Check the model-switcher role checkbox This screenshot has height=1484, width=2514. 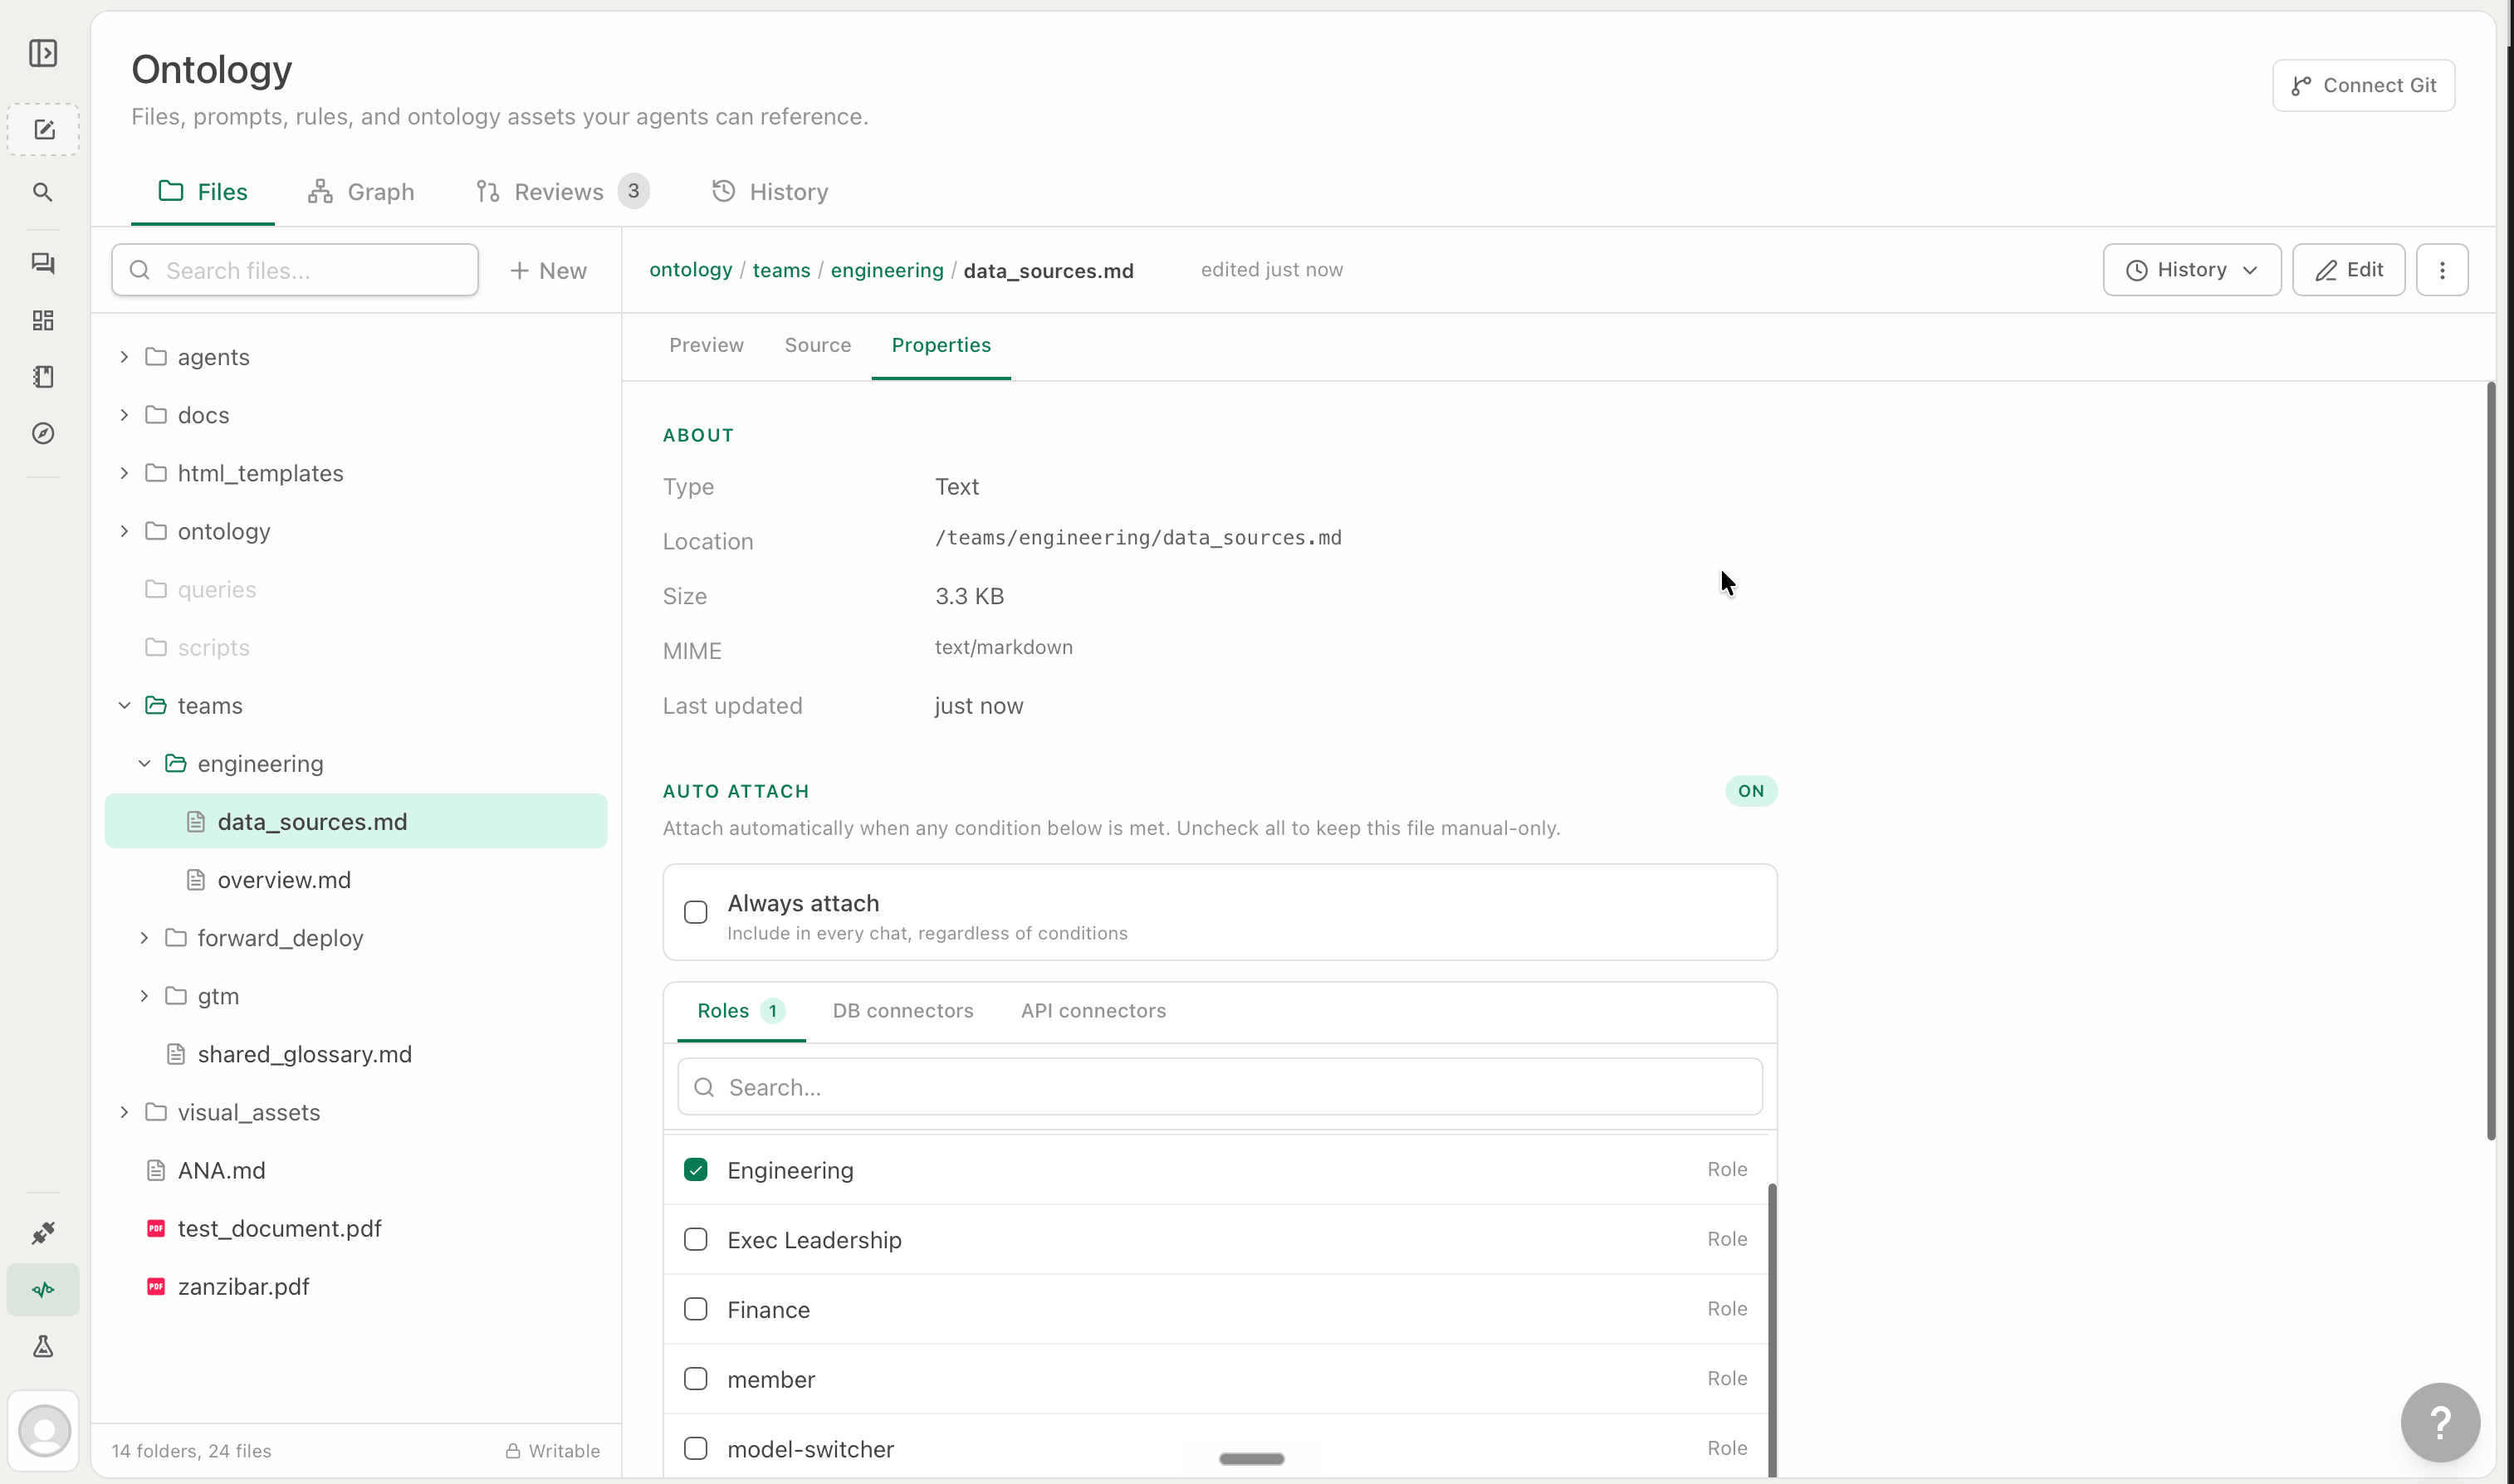click(696, 1449)
